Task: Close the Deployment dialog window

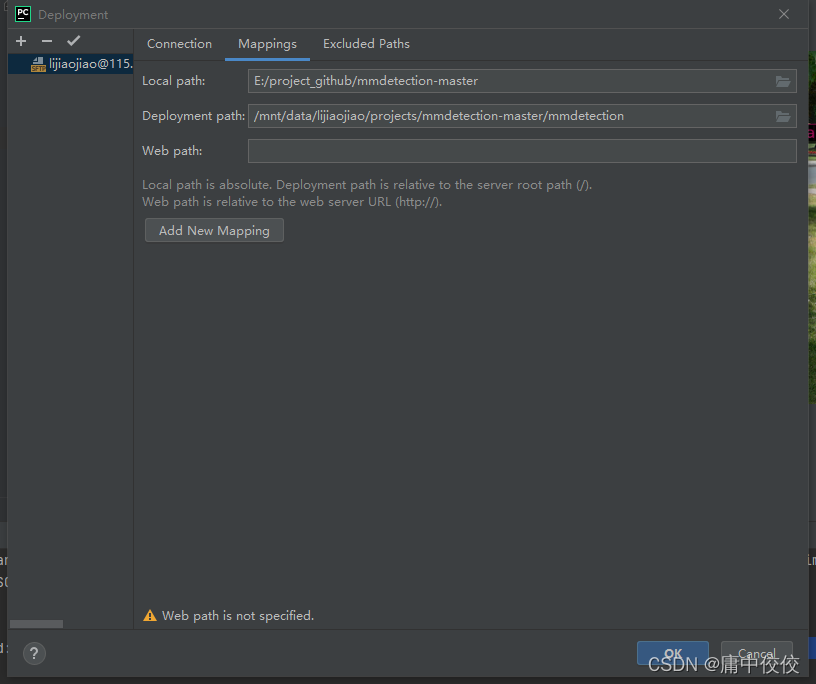Action: click(784, 14)
